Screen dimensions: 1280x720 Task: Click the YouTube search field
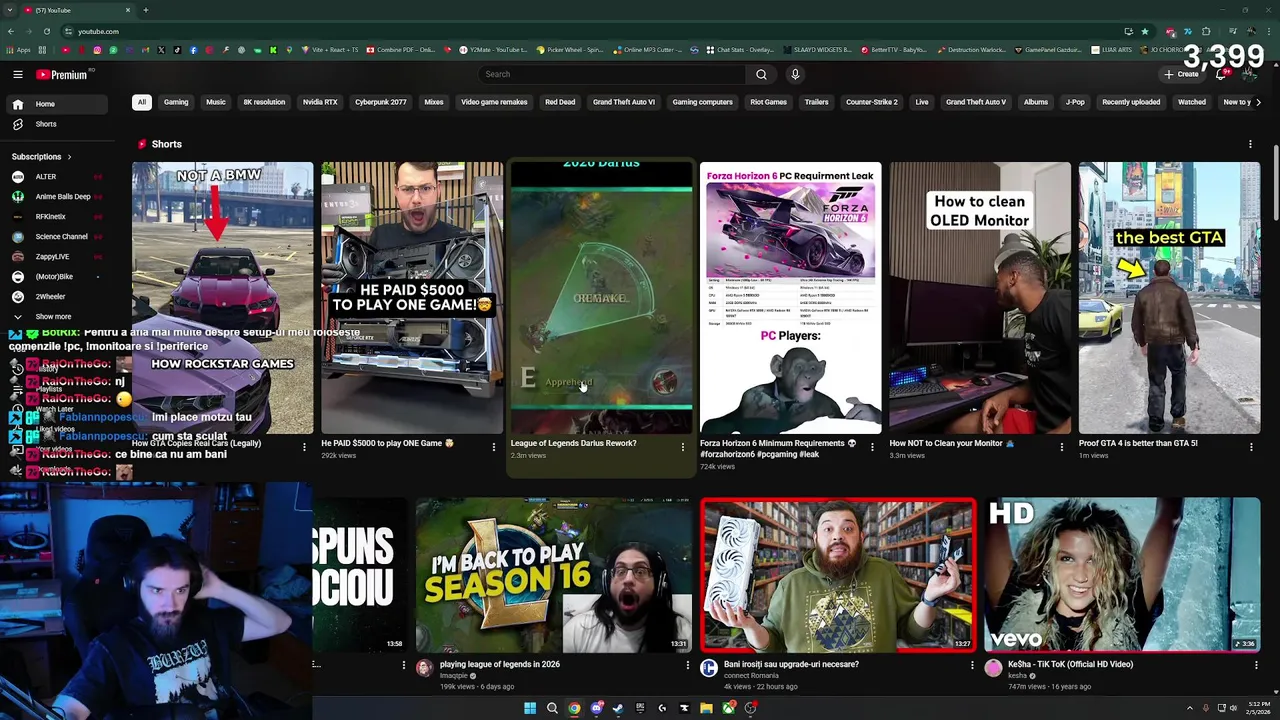point(612,74)
